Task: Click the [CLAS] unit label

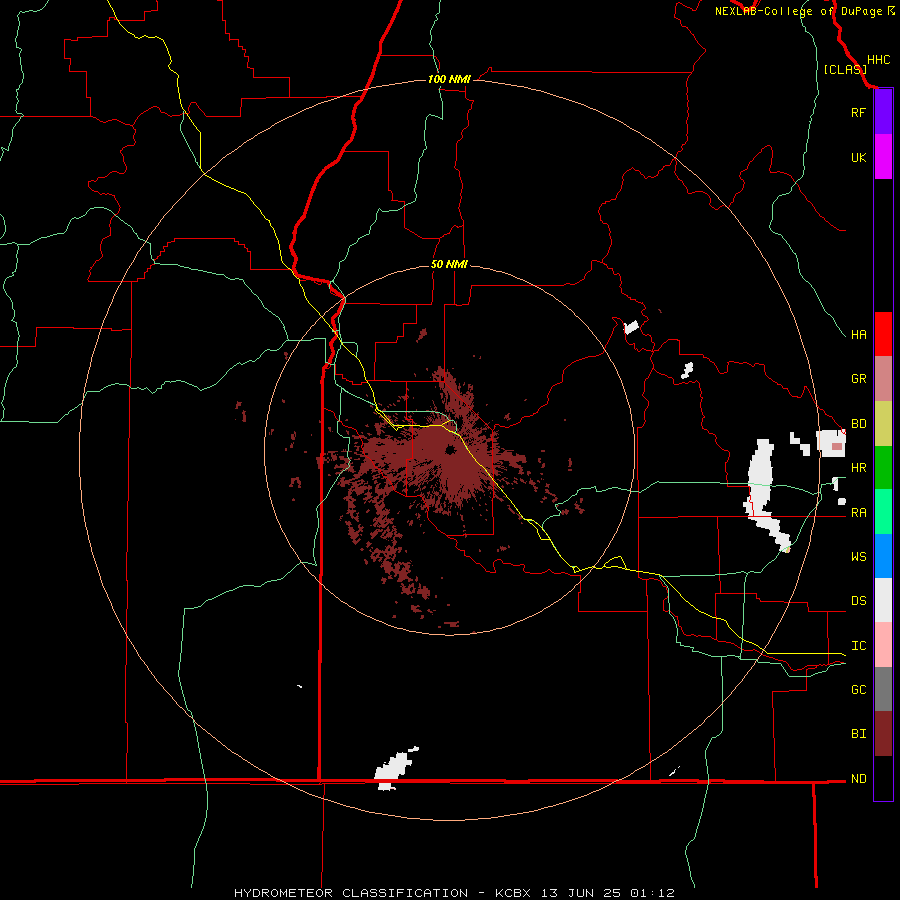Action: [845, 69]
